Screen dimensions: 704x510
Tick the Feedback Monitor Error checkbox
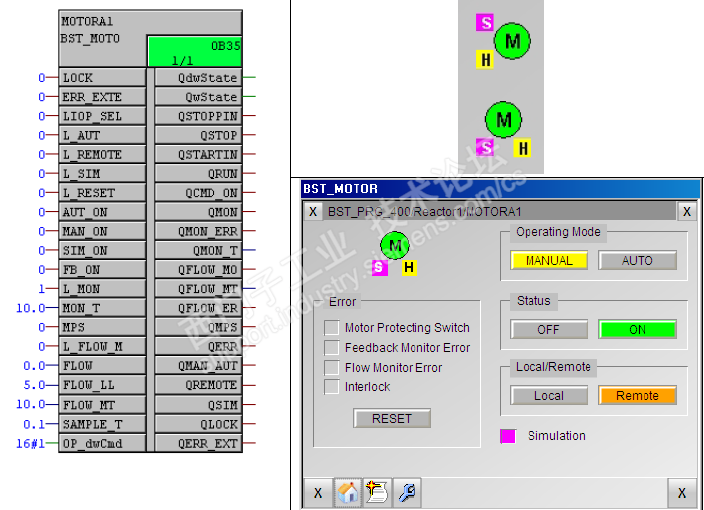[x=331, y=347]
